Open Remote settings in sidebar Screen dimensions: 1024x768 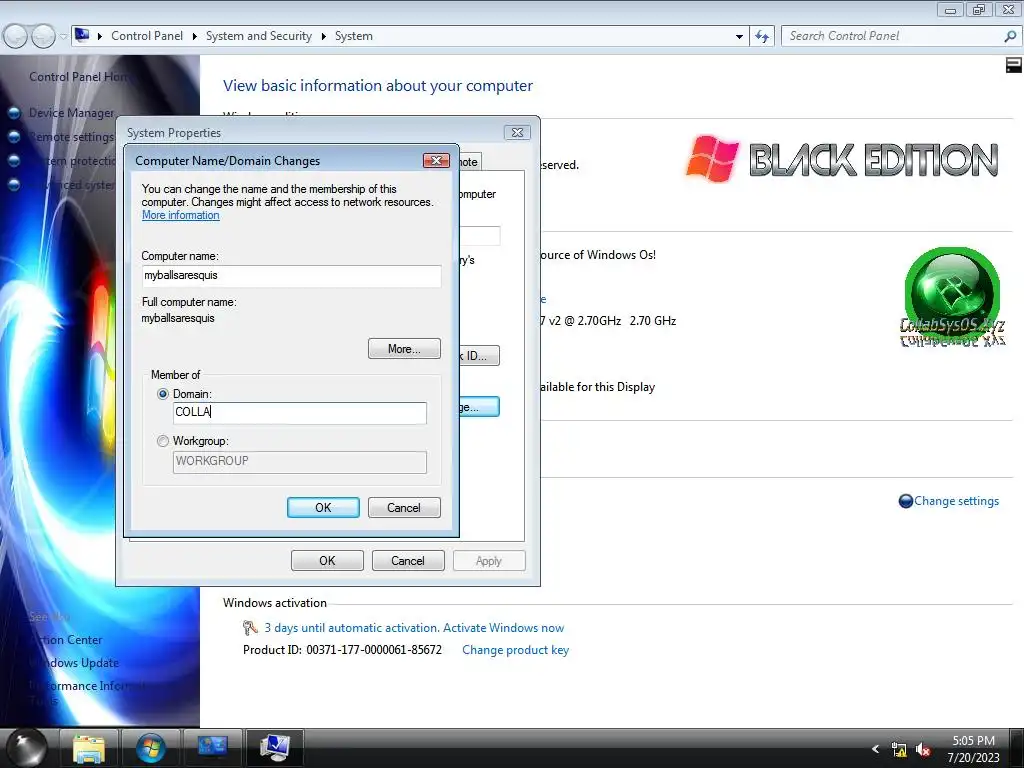(x=71, y=136)
